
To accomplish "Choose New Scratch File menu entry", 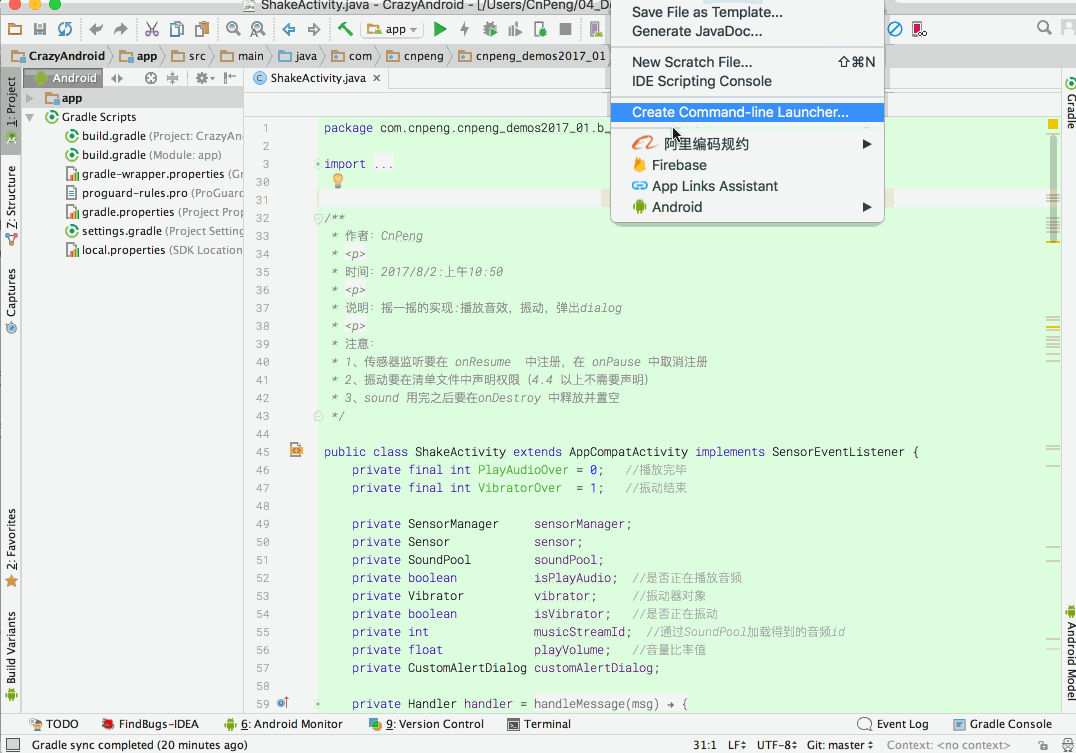I will click(747, 62).
